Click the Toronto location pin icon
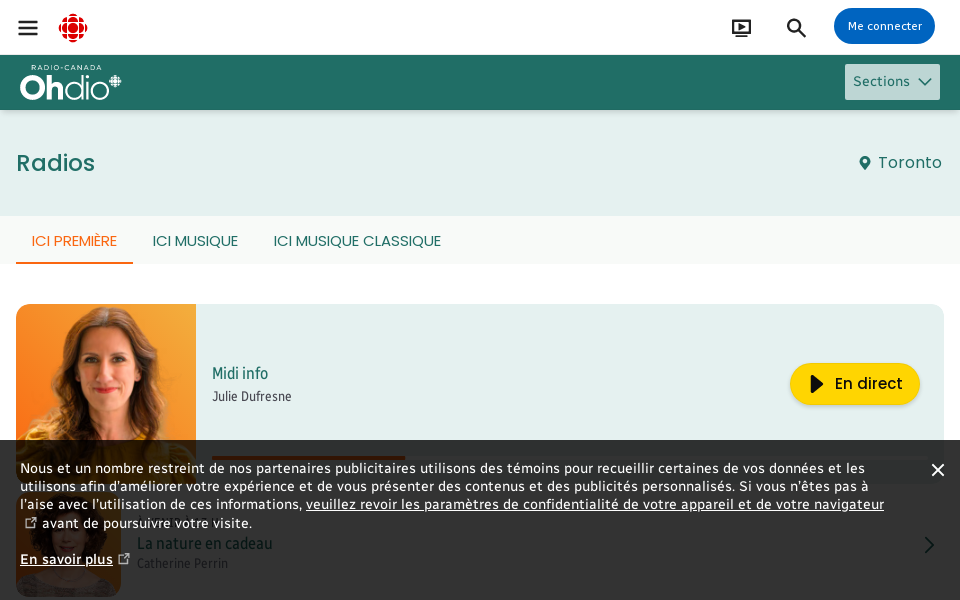Screen dimensions: 960x600 click(865, 163)
